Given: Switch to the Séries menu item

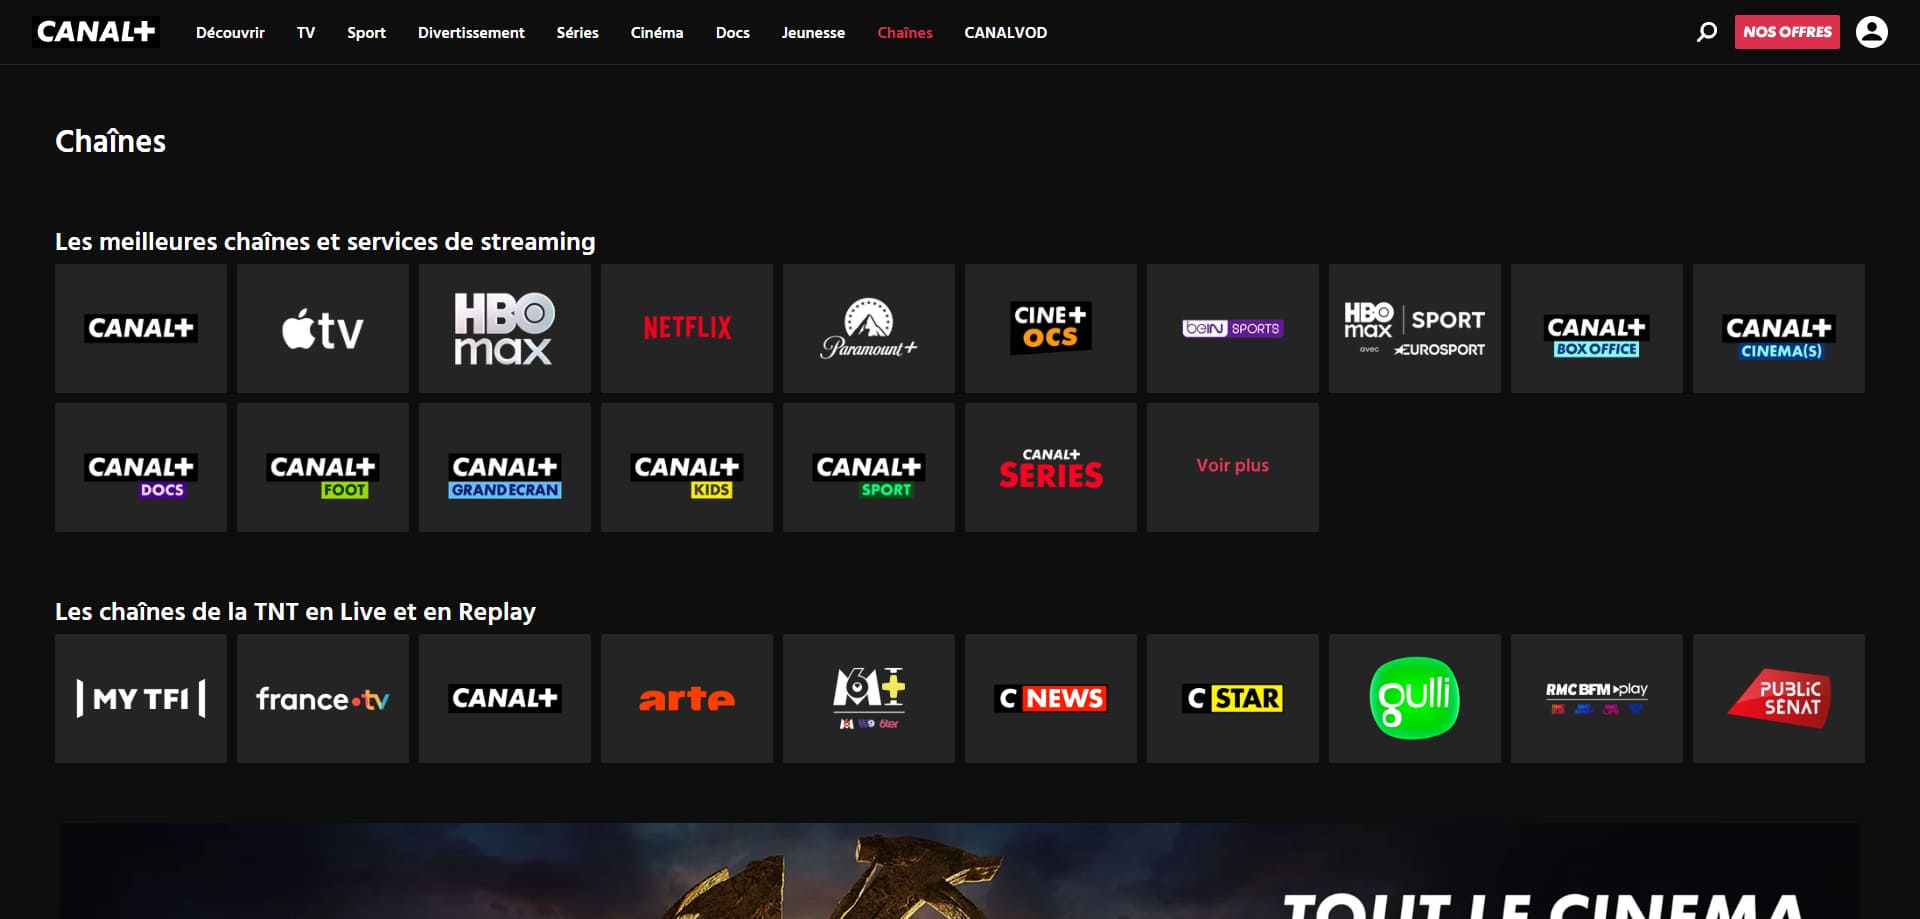Looking at the screenshot, I should pos(578,33).
